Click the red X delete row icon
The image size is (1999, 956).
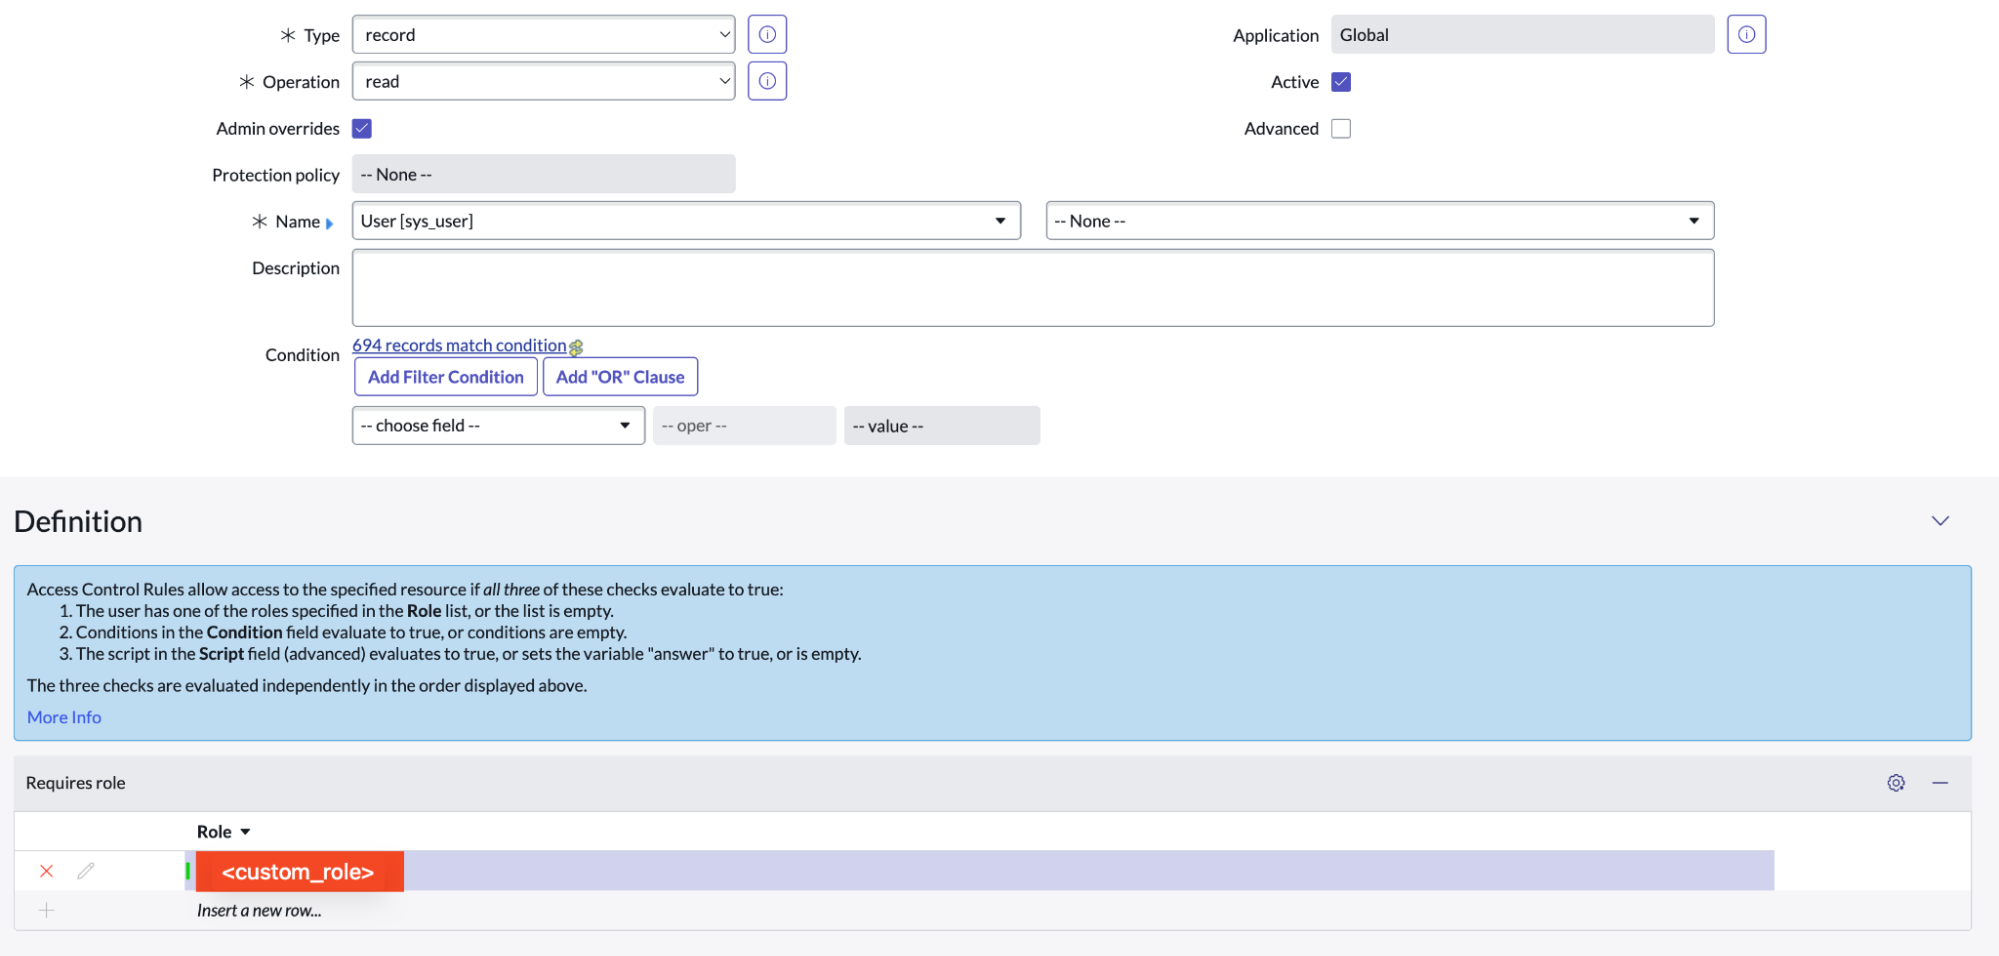pyautogui.click(x=46, y=871)
